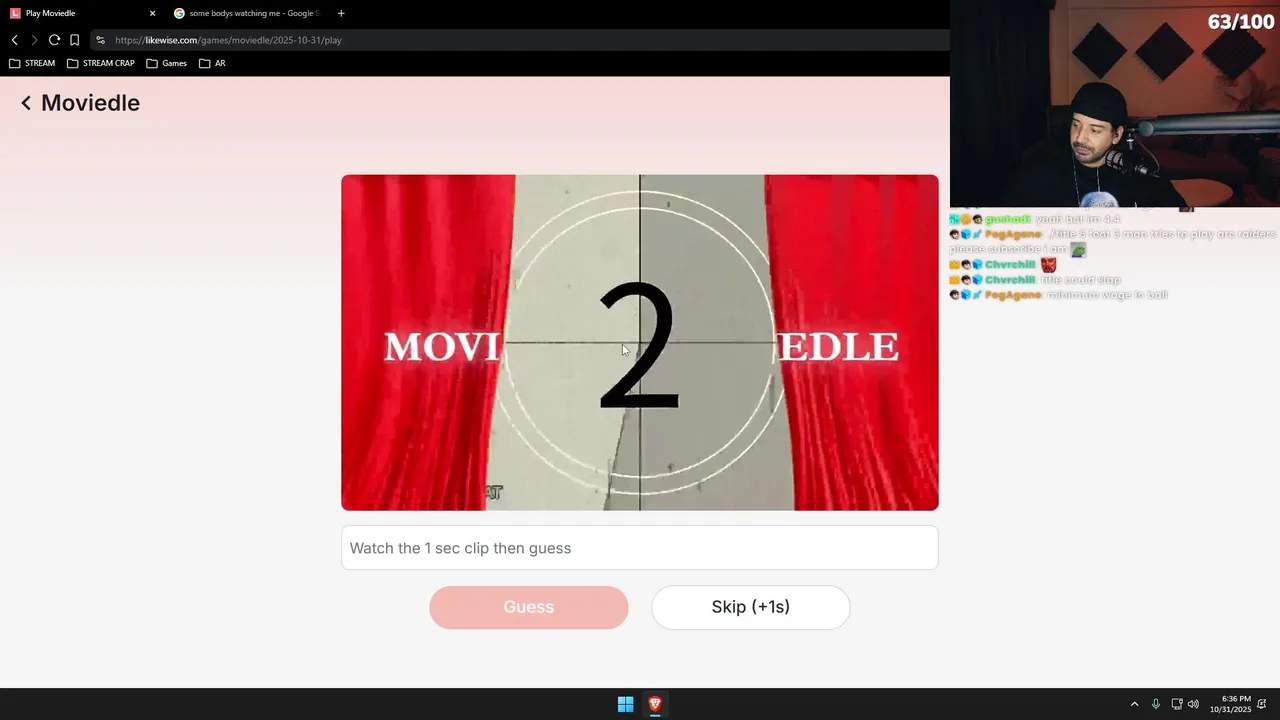Open a new tab with plus button

[x=341, y=13]
